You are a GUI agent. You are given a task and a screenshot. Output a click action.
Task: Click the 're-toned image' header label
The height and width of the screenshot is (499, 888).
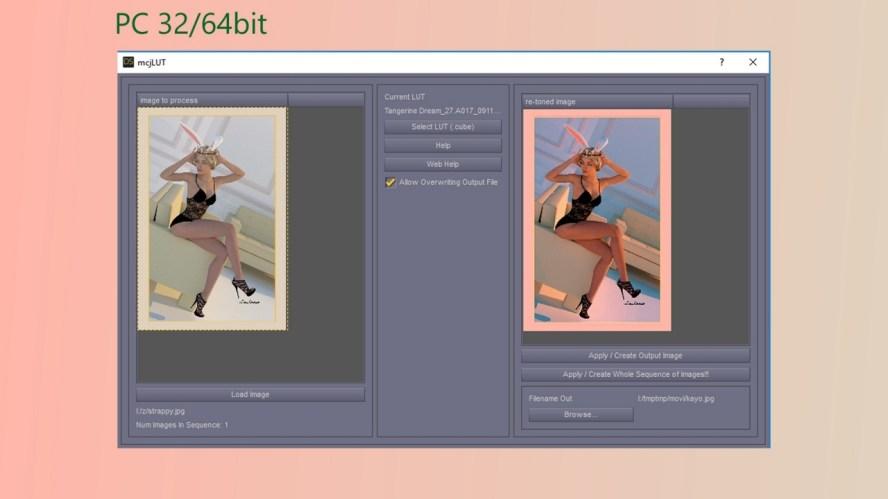point(550,102)
